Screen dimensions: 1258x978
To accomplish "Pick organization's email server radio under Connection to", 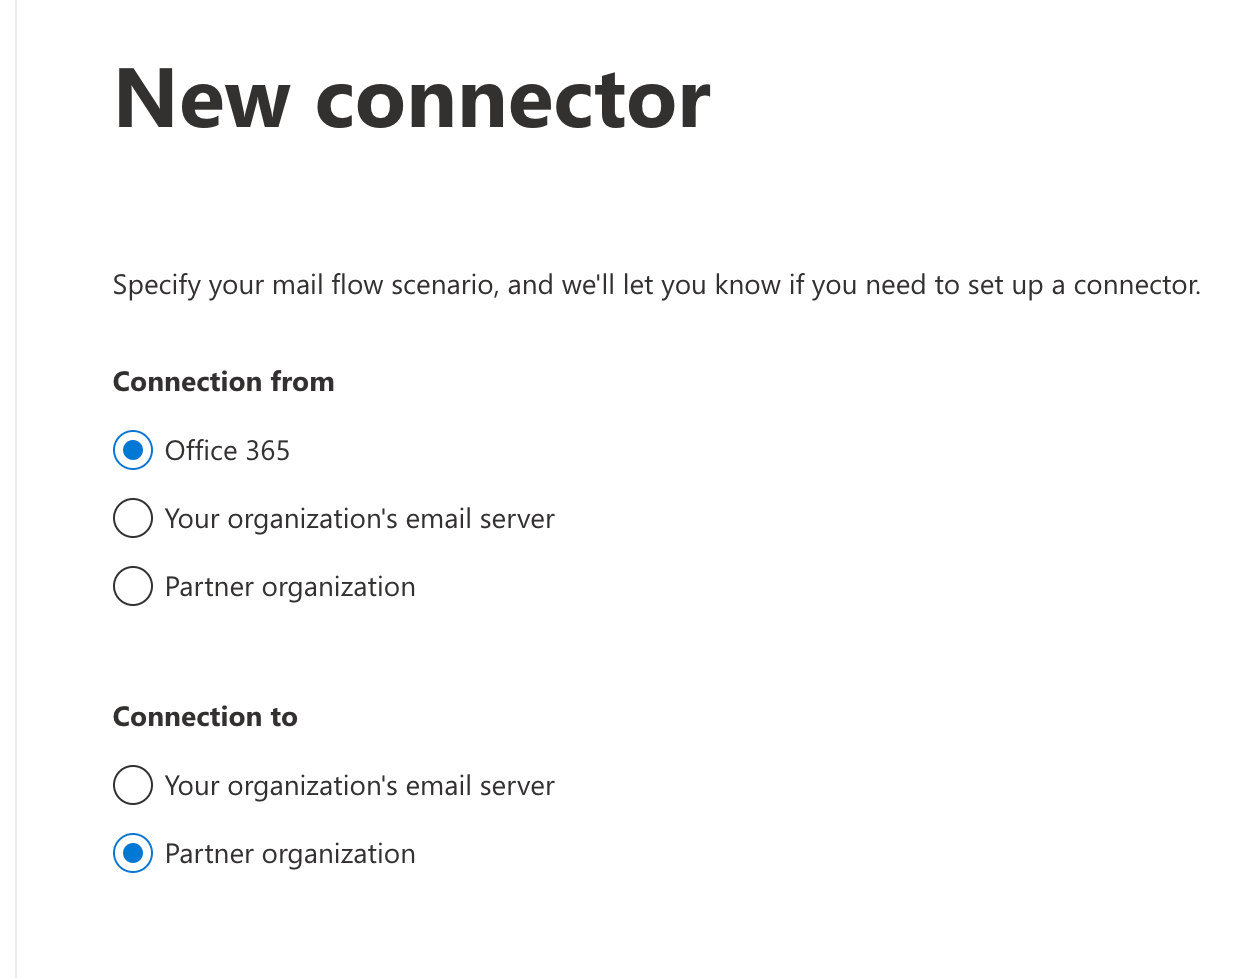I will coord(133,785).
